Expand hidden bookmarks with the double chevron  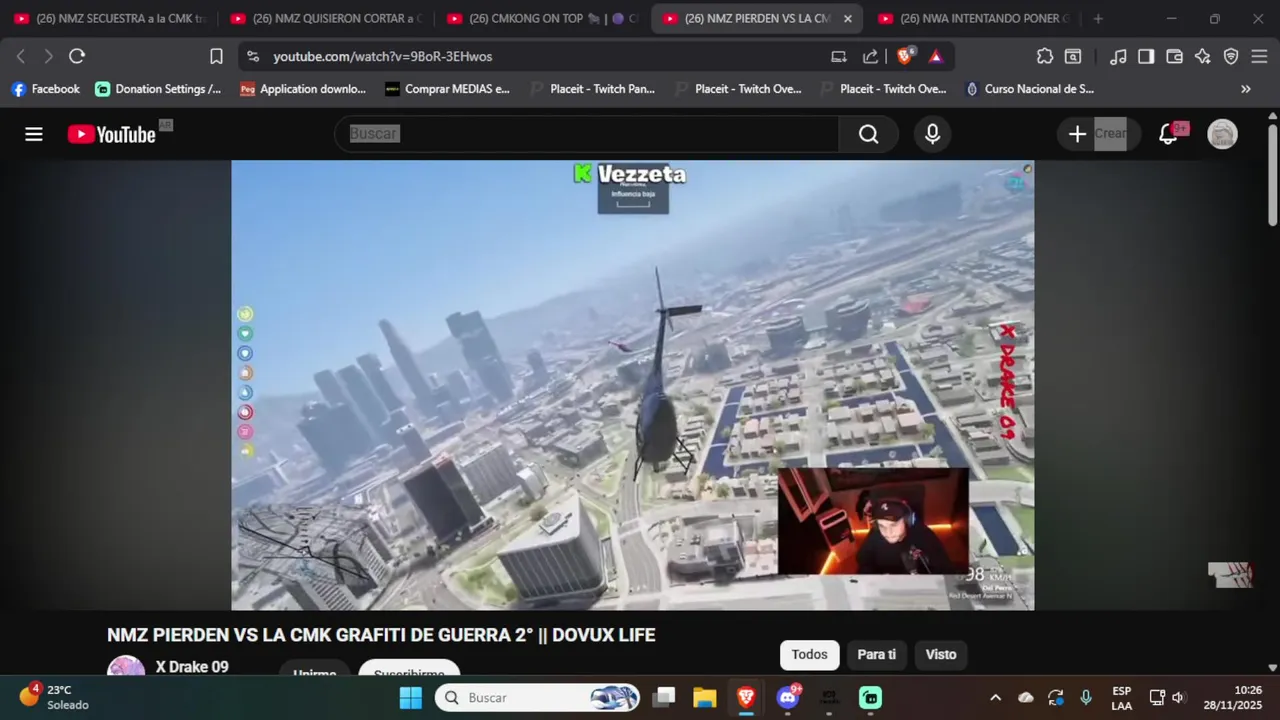coord(1245,89)
